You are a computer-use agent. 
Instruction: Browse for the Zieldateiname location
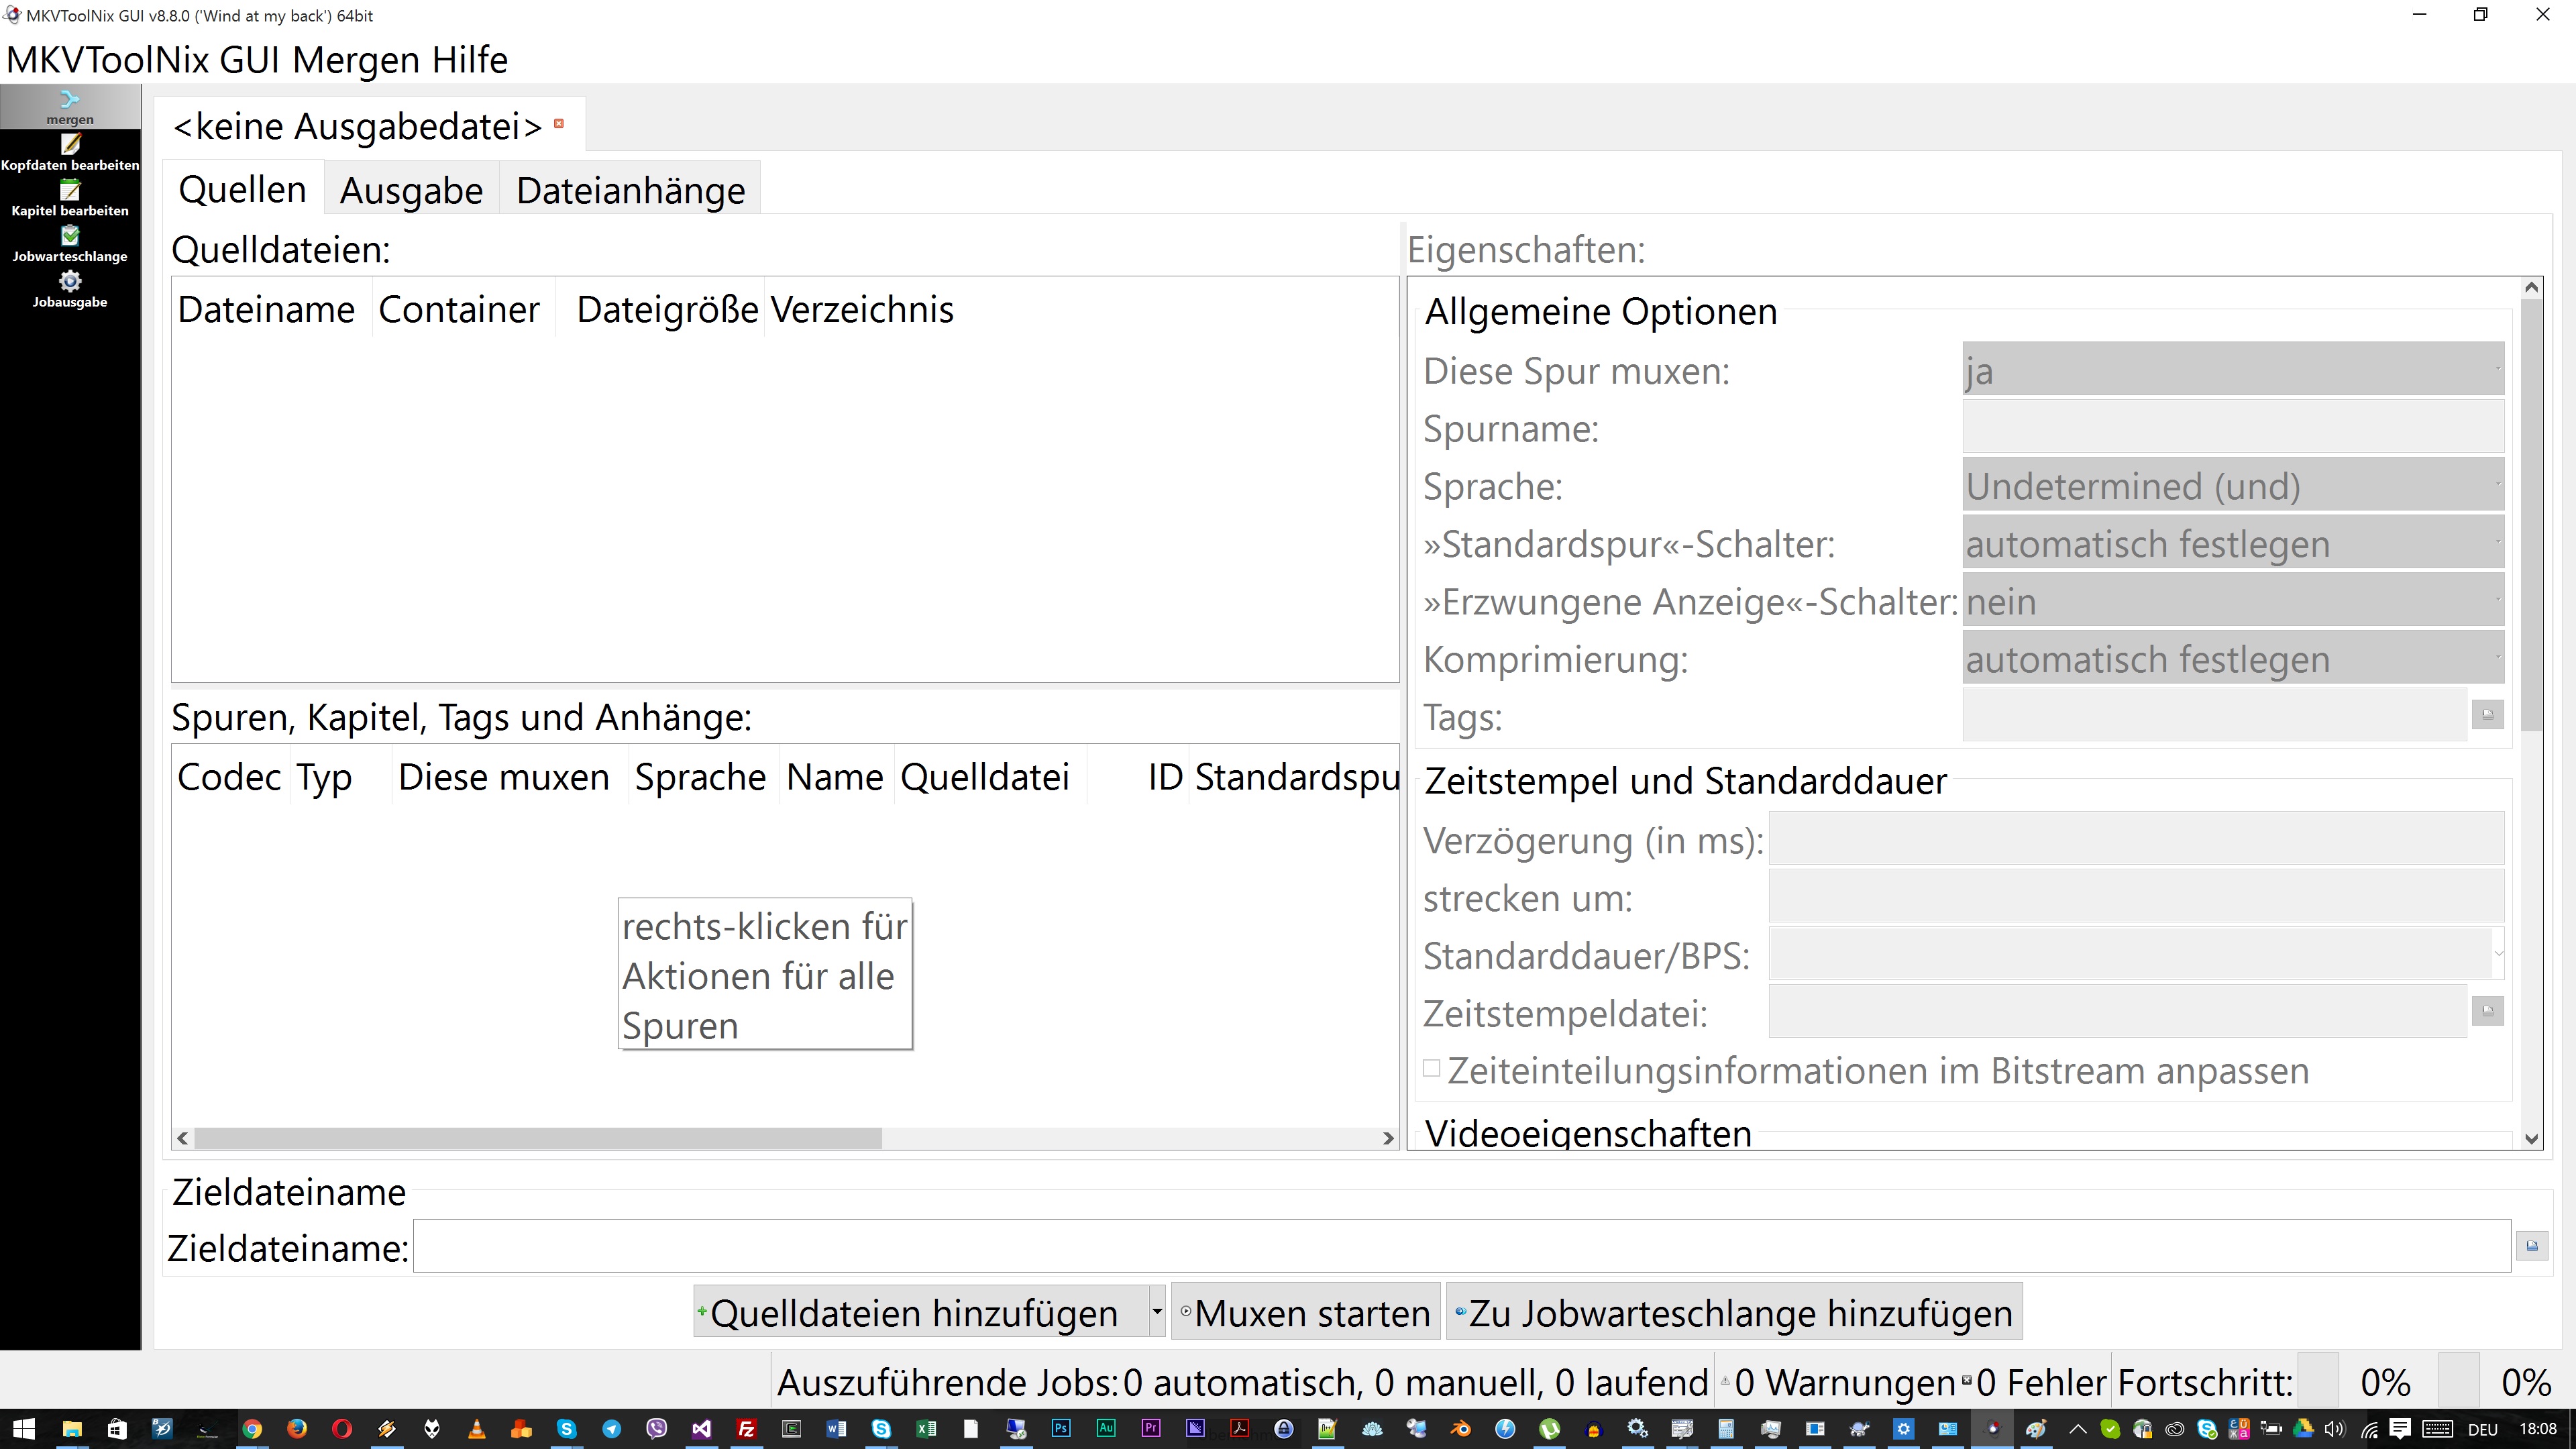(2532, 1246)
